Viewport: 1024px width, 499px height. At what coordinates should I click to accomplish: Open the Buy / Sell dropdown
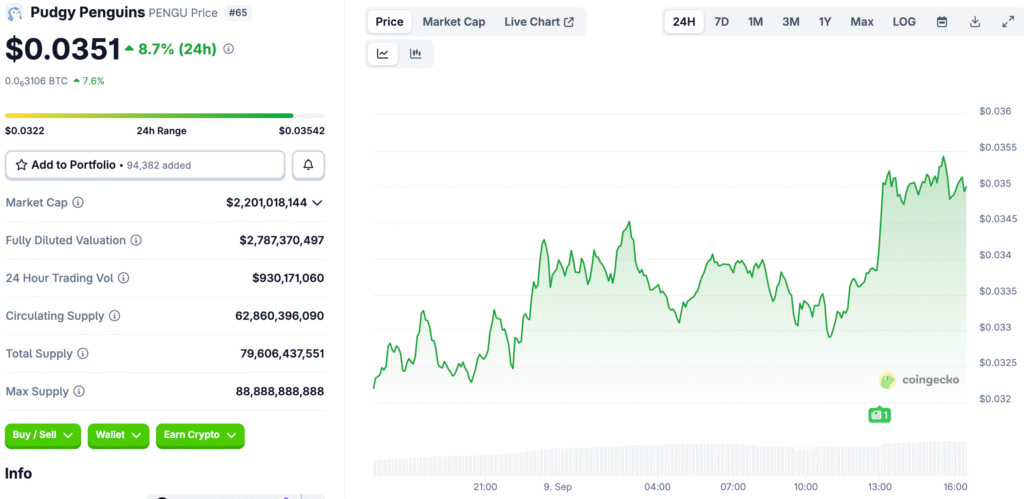[43, 436]
